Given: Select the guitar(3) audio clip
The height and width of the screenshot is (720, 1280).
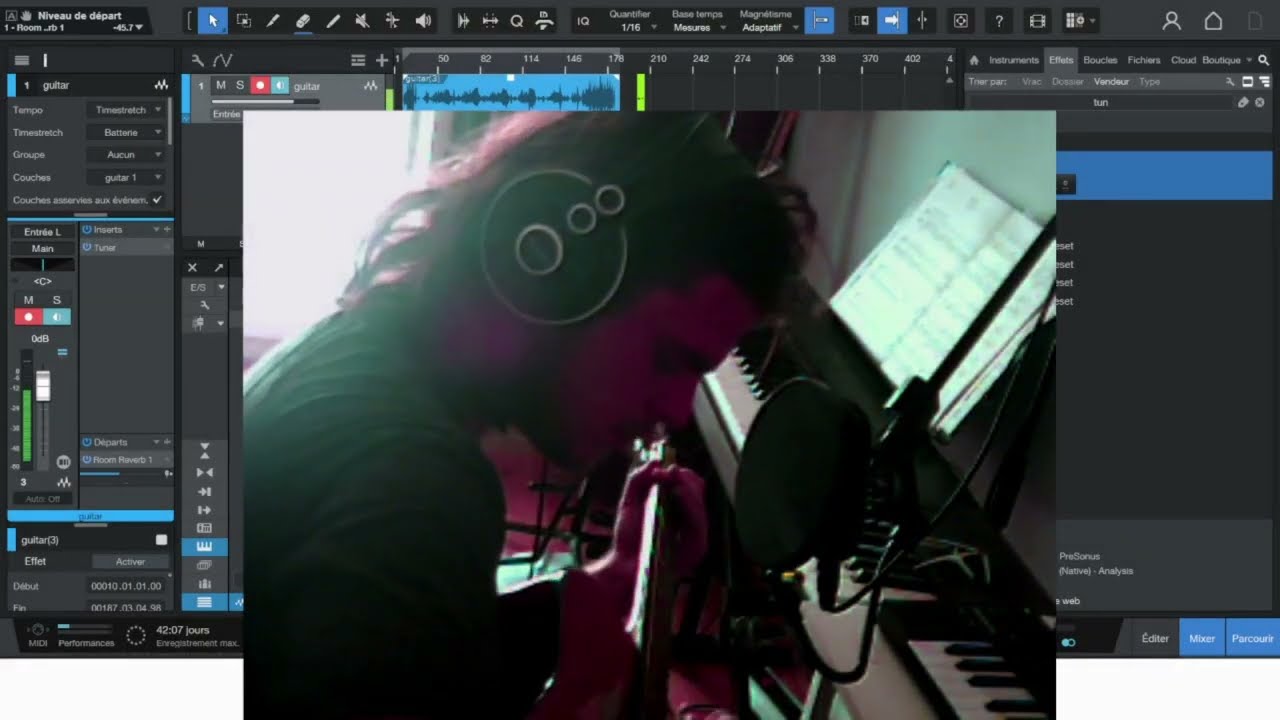Looking at the screenshot, I should [x=511, y=92].
